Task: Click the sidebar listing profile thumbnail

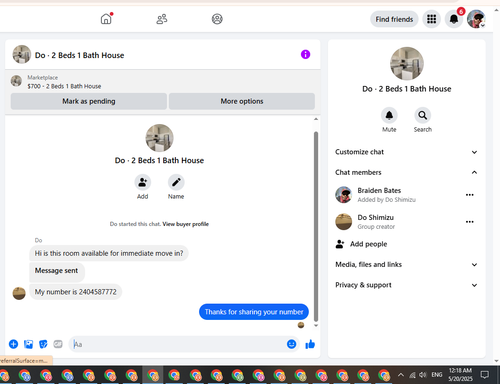Action: (x=407, y=63)
